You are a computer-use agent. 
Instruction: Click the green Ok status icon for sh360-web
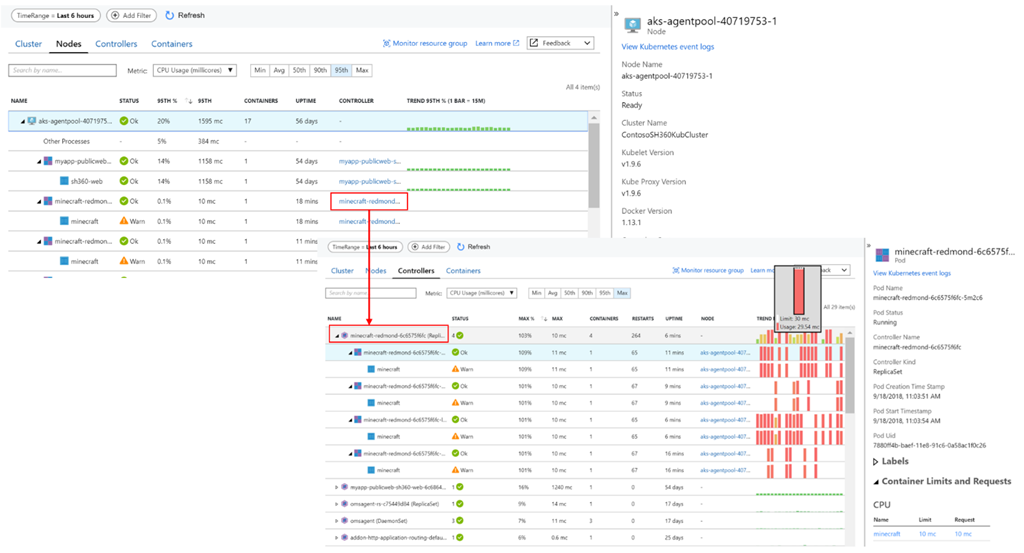[x=124, y=181]
